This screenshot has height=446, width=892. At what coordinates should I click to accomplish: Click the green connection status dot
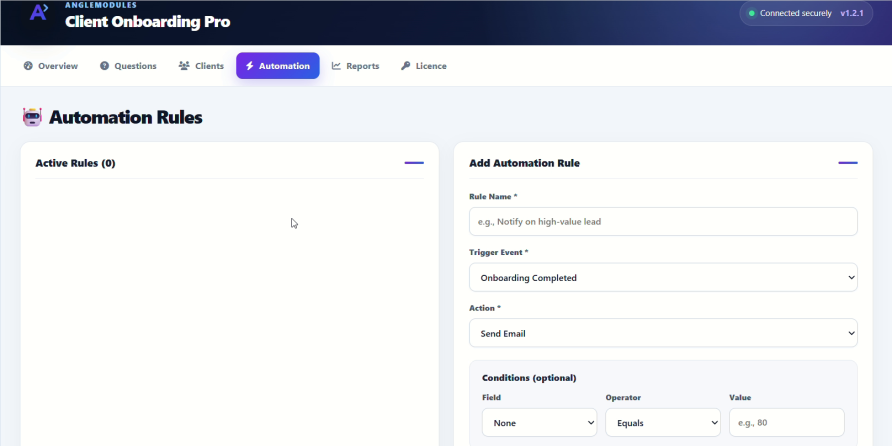pyautogui.click(x=751, y=13)
